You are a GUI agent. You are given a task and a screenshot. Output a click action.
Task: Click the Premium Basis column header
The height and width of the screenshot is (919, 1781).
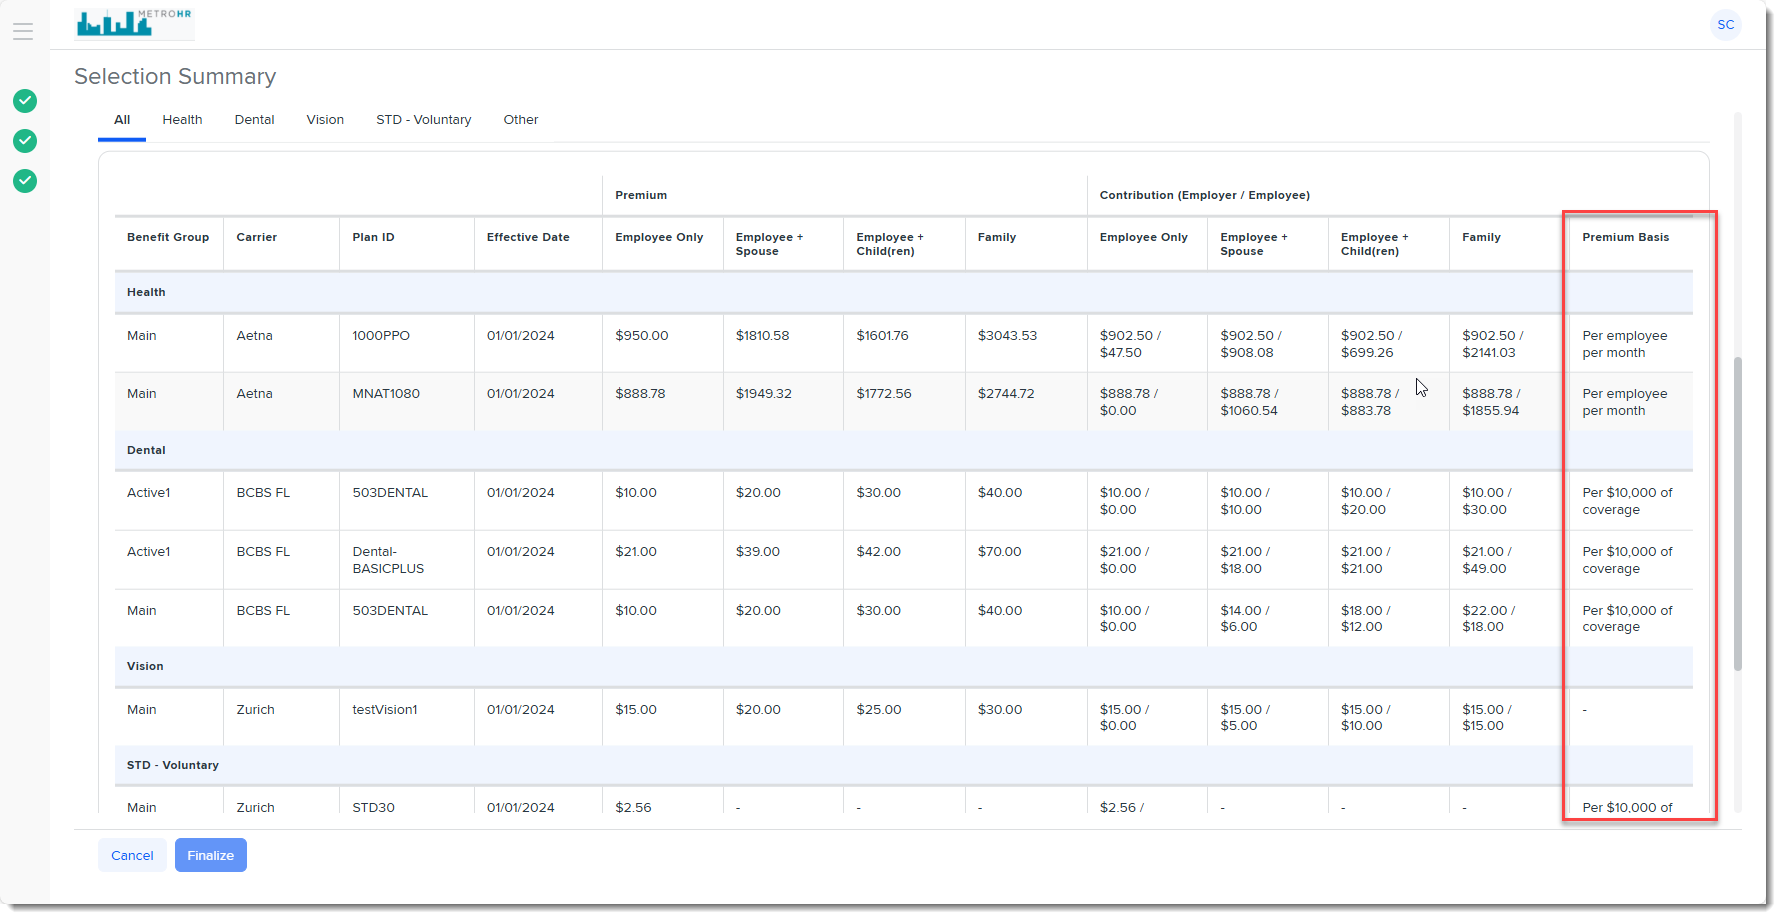(x=1625, y=238)
